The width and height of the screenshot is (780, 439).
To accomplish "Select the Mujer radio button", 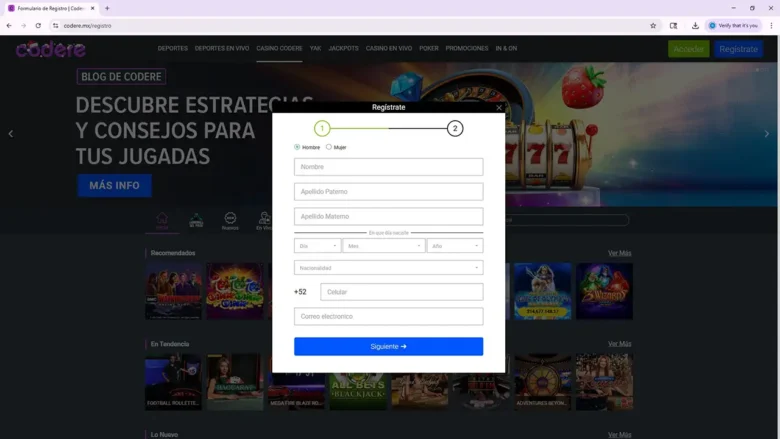I will coord(329,147).
